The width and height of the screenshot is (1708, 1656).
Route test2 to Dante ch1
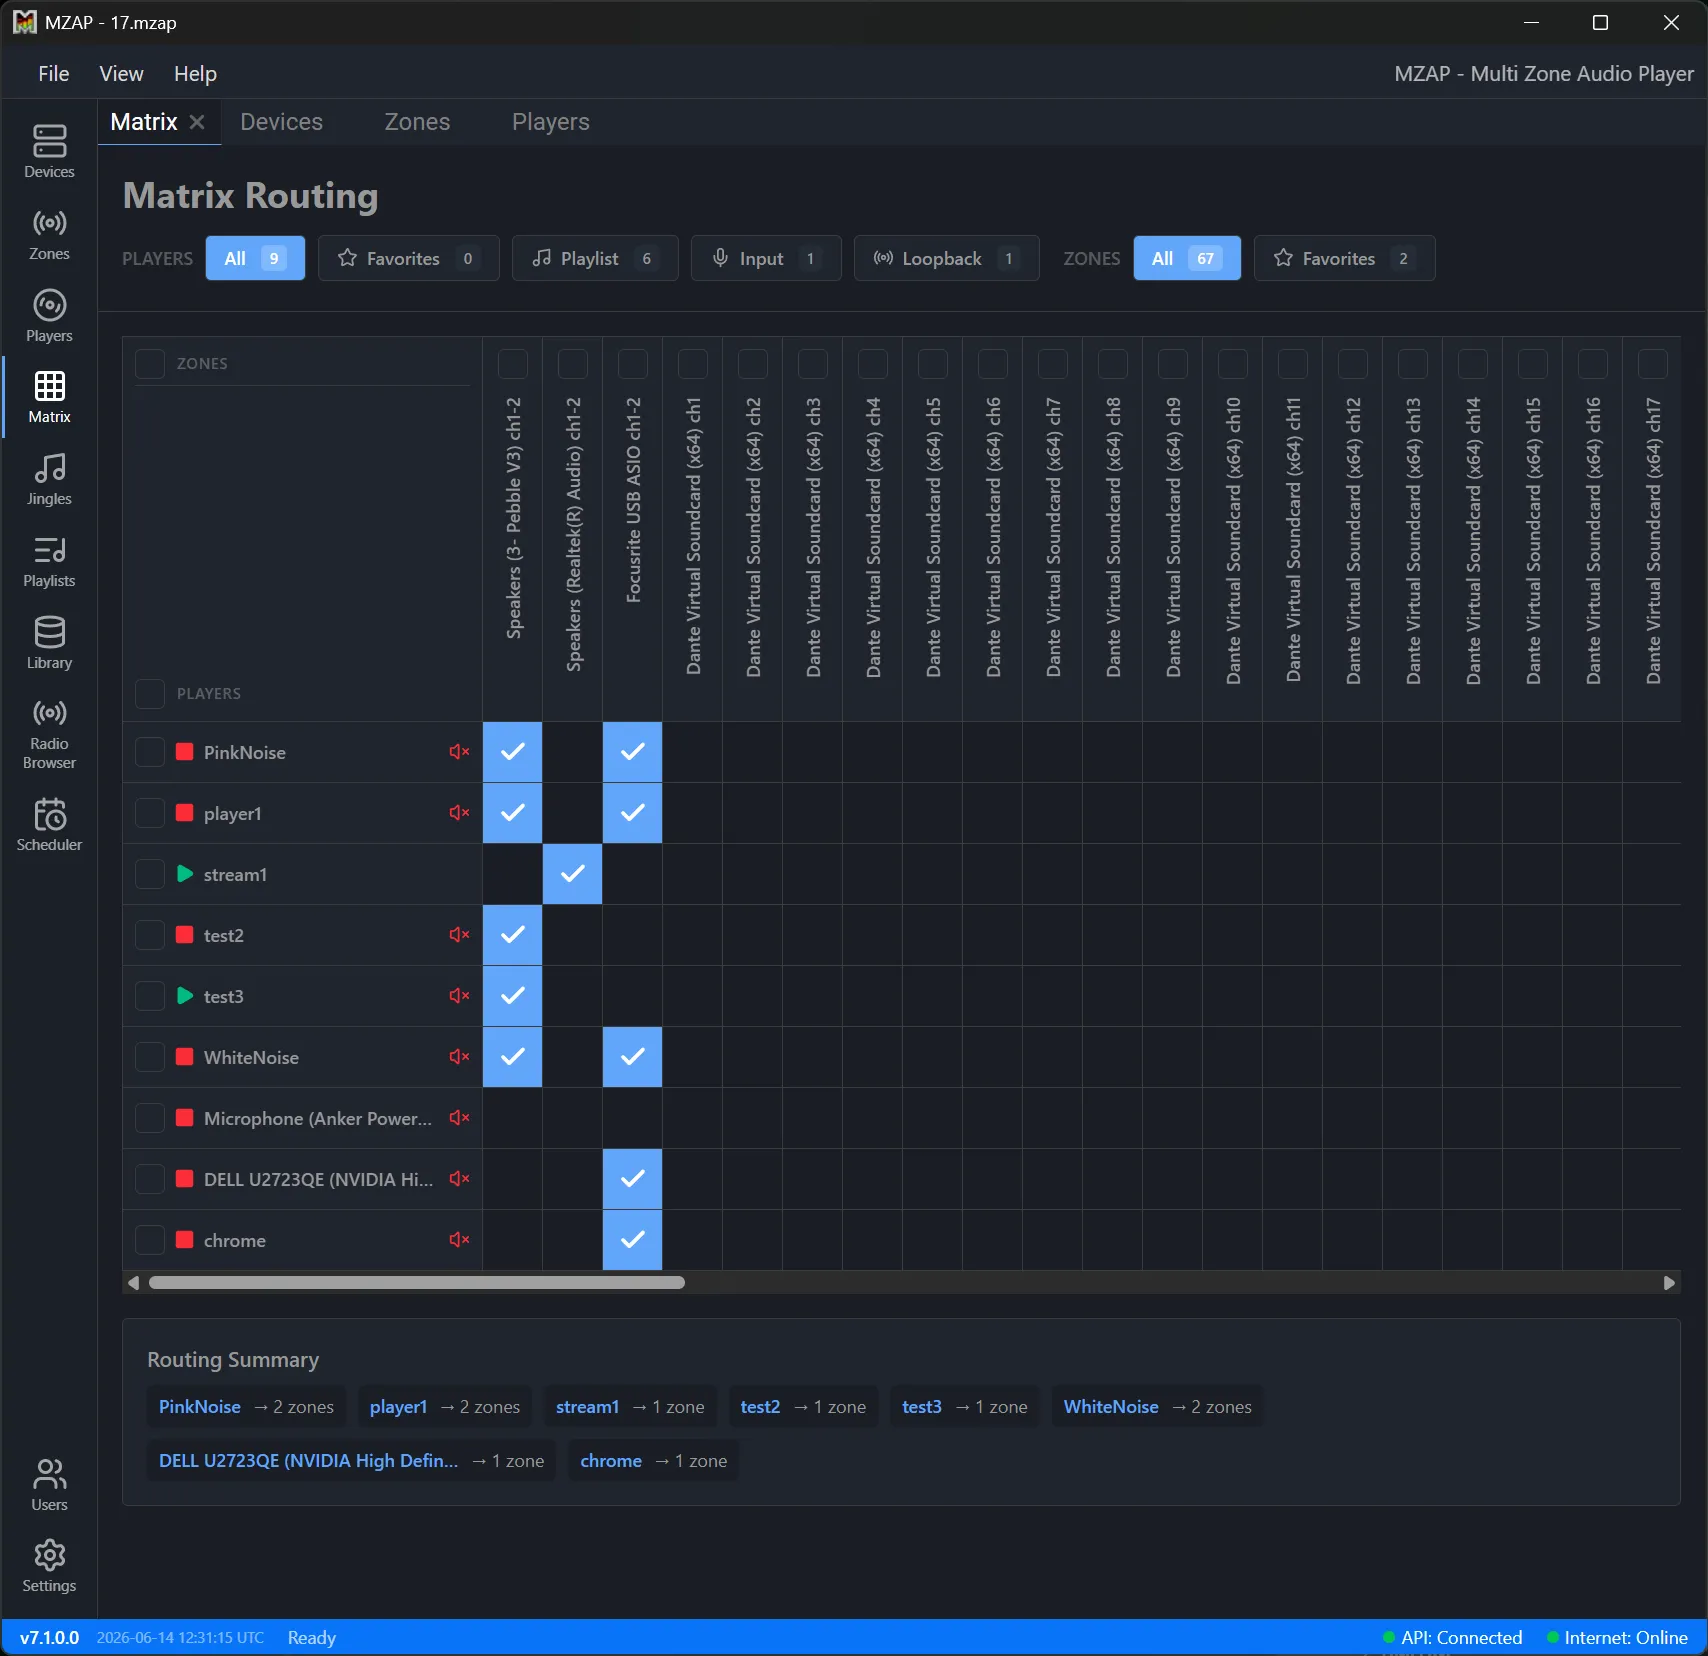(693, 935)
